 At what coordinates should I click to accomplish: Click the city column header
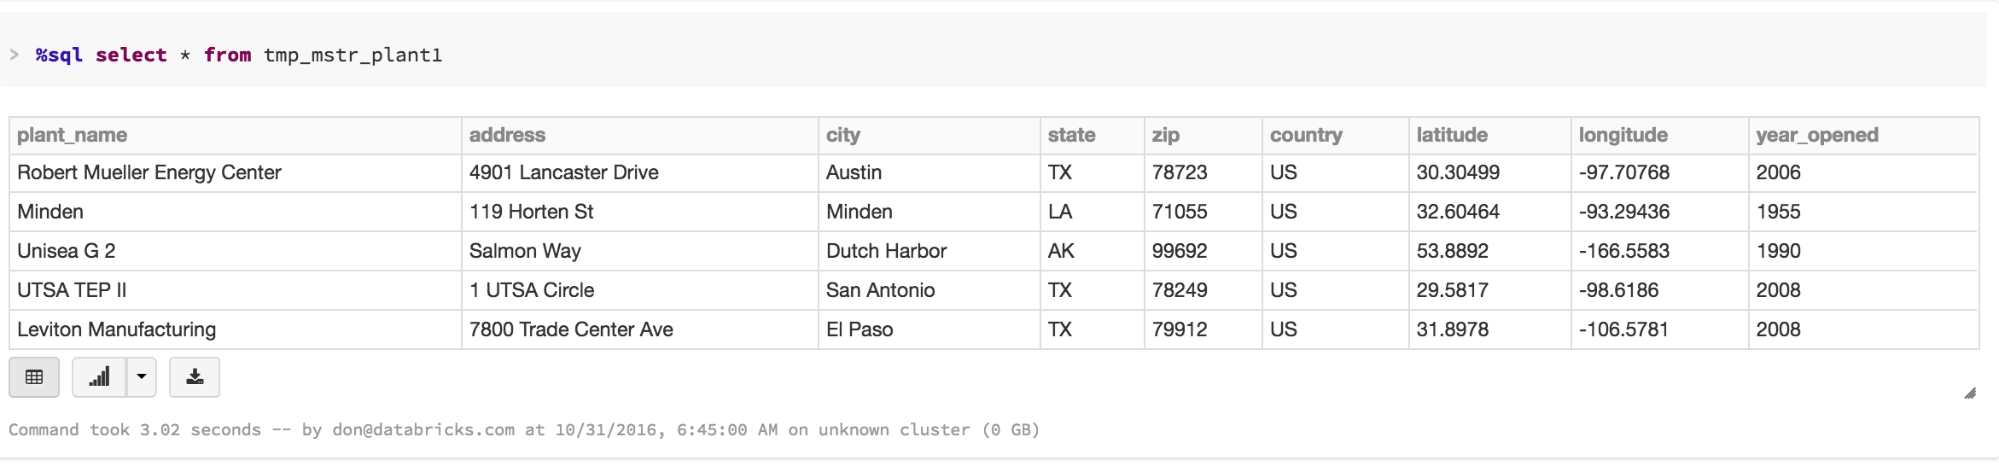[843, 135]
